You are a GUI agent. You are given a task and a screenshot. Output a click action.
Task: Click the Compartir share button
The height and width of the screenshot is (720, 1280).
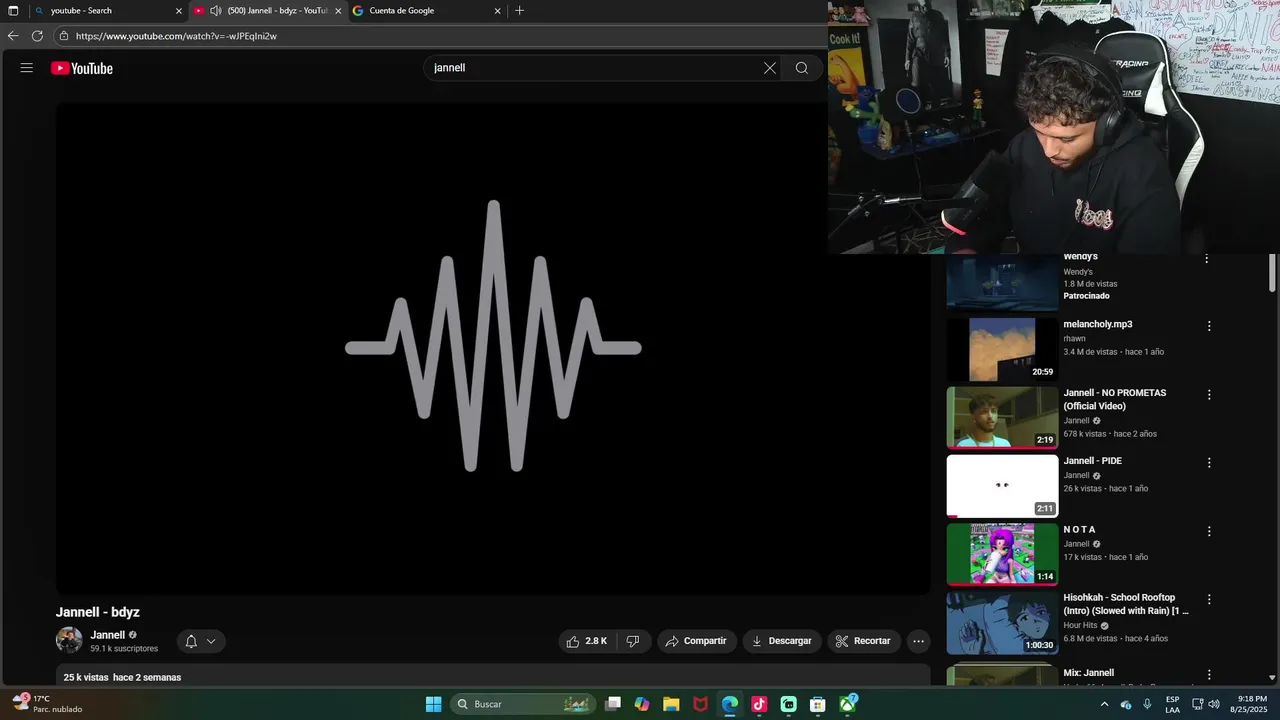click(697, 641)
